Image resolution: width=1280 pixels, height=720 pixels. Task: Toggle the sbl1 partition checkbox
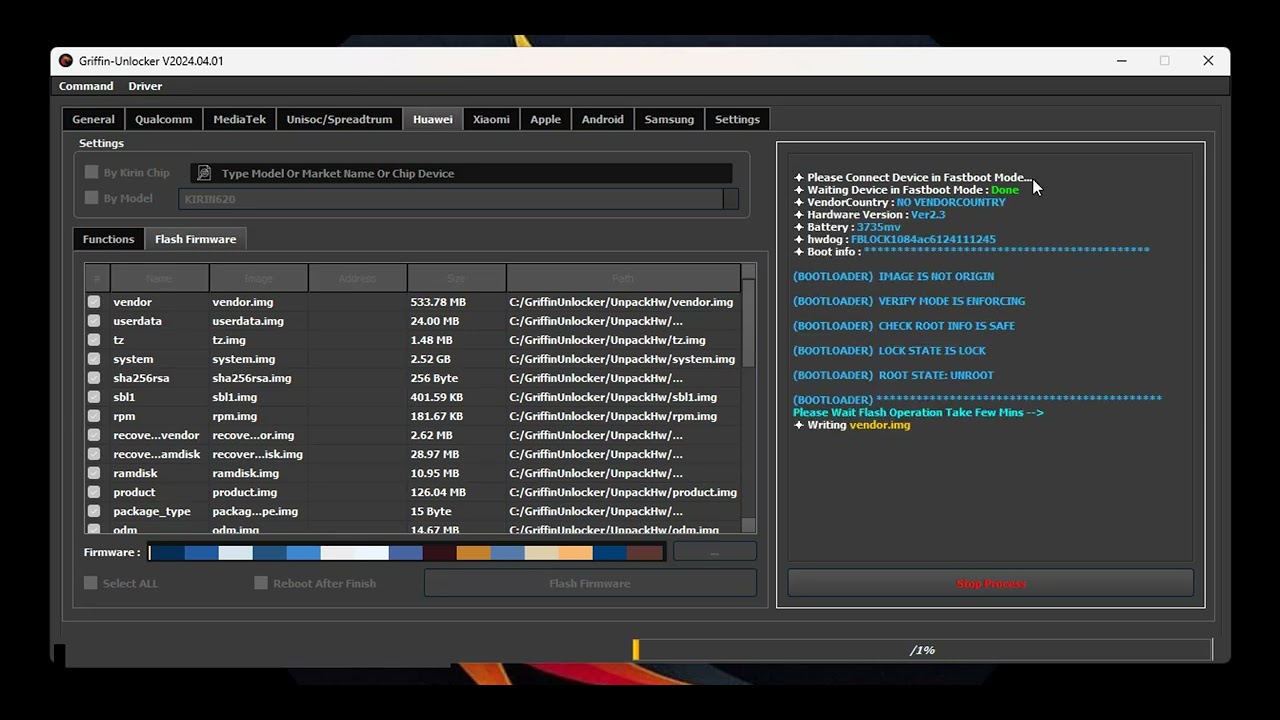(x=94, y=397)
